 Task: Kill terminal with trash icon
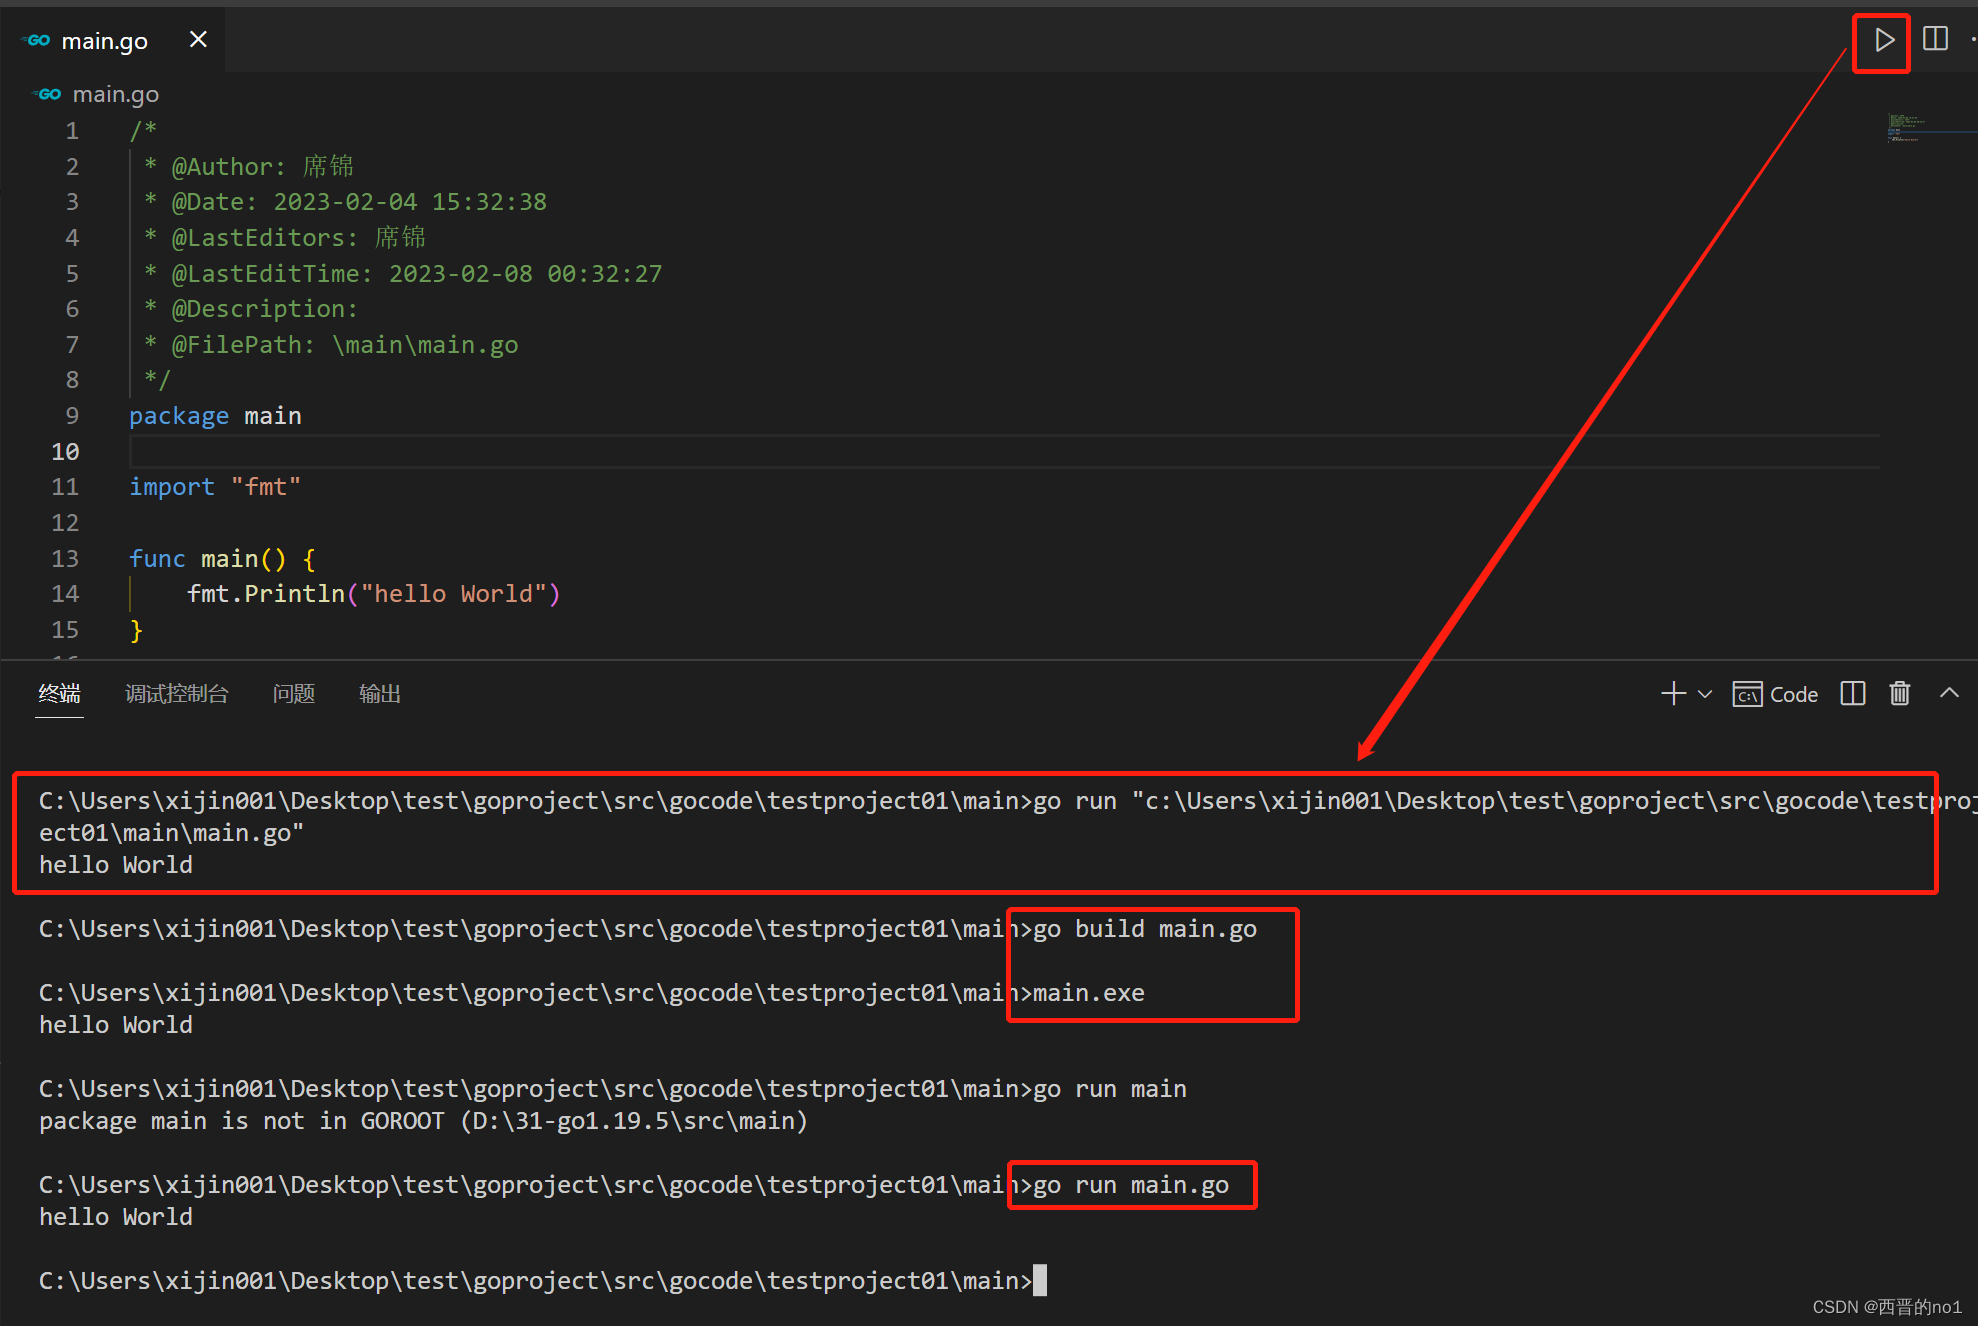pos(1899,694)
